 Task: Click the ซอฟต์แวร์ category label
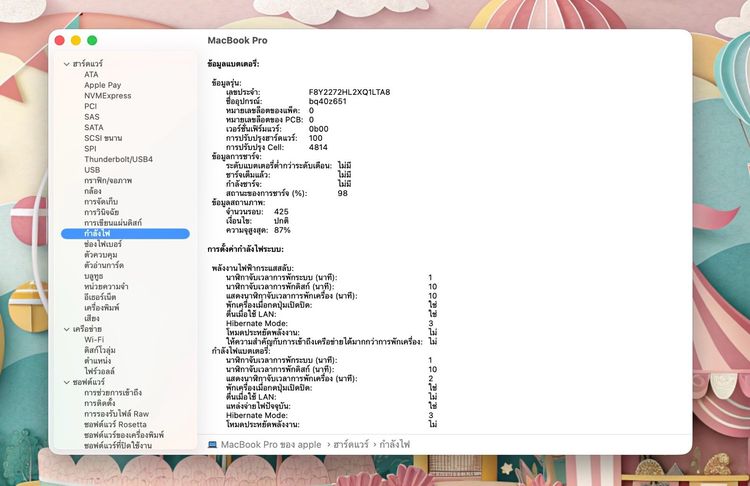(x=88, y=382)
